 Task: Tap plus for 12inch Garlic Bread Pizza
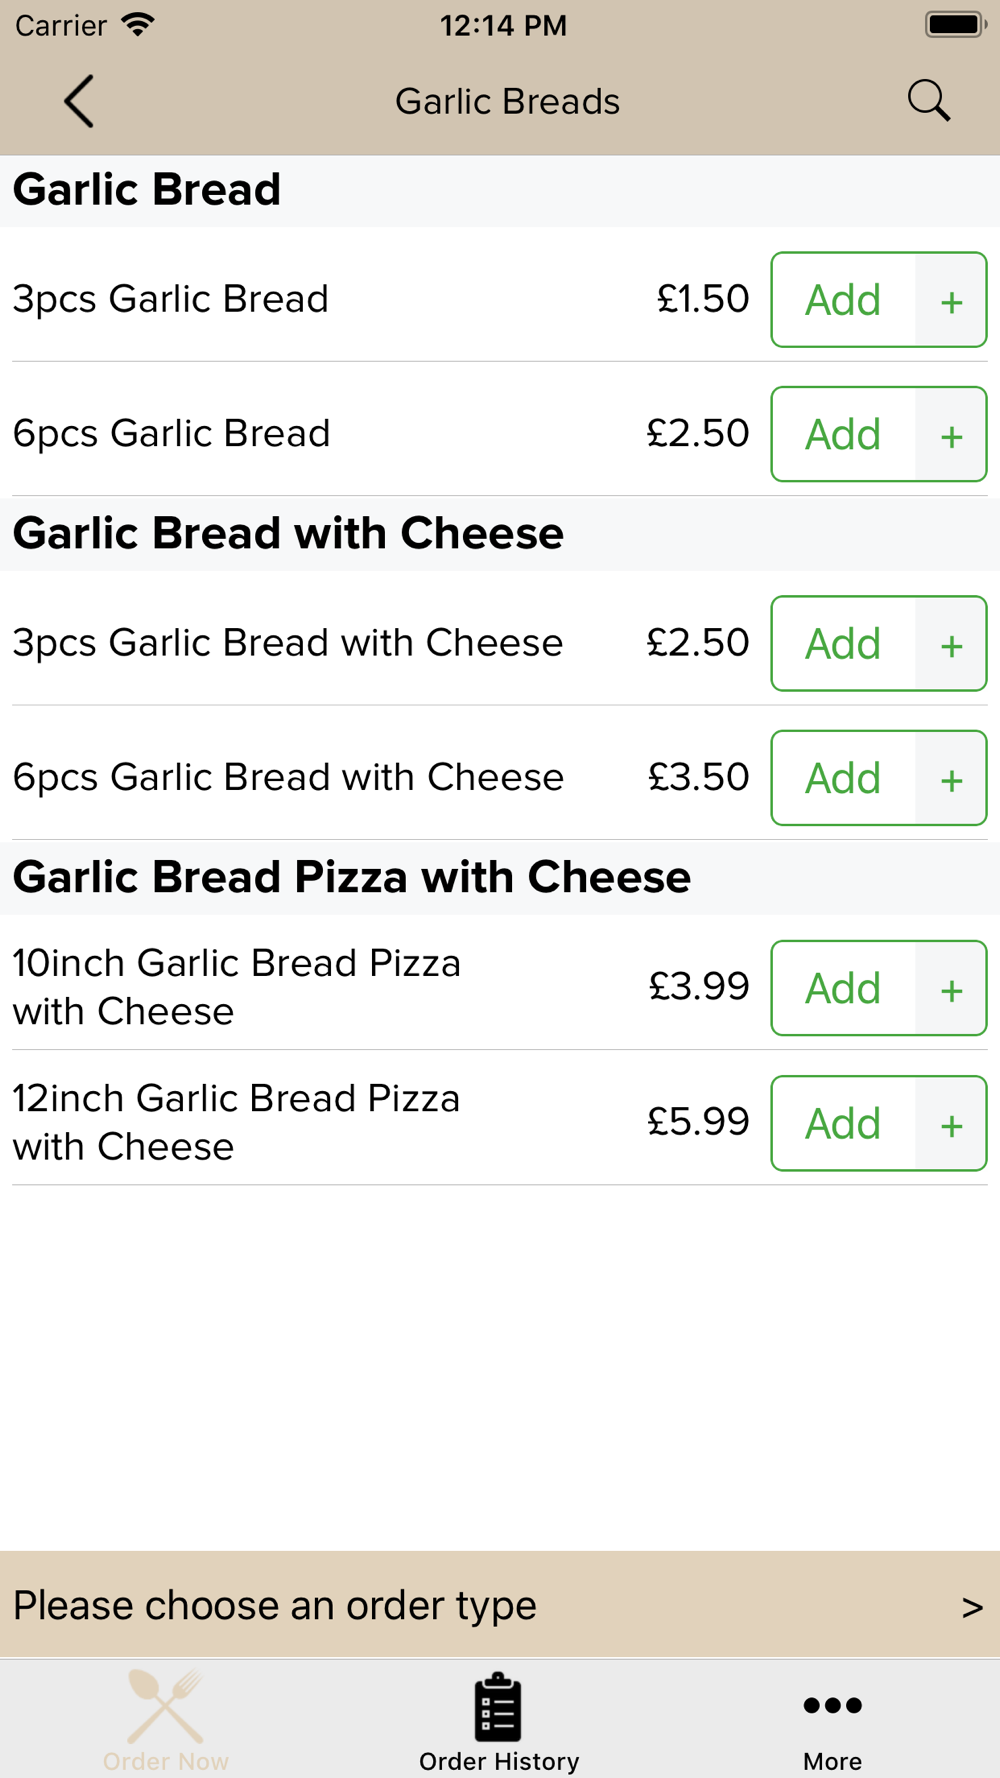951,1124
